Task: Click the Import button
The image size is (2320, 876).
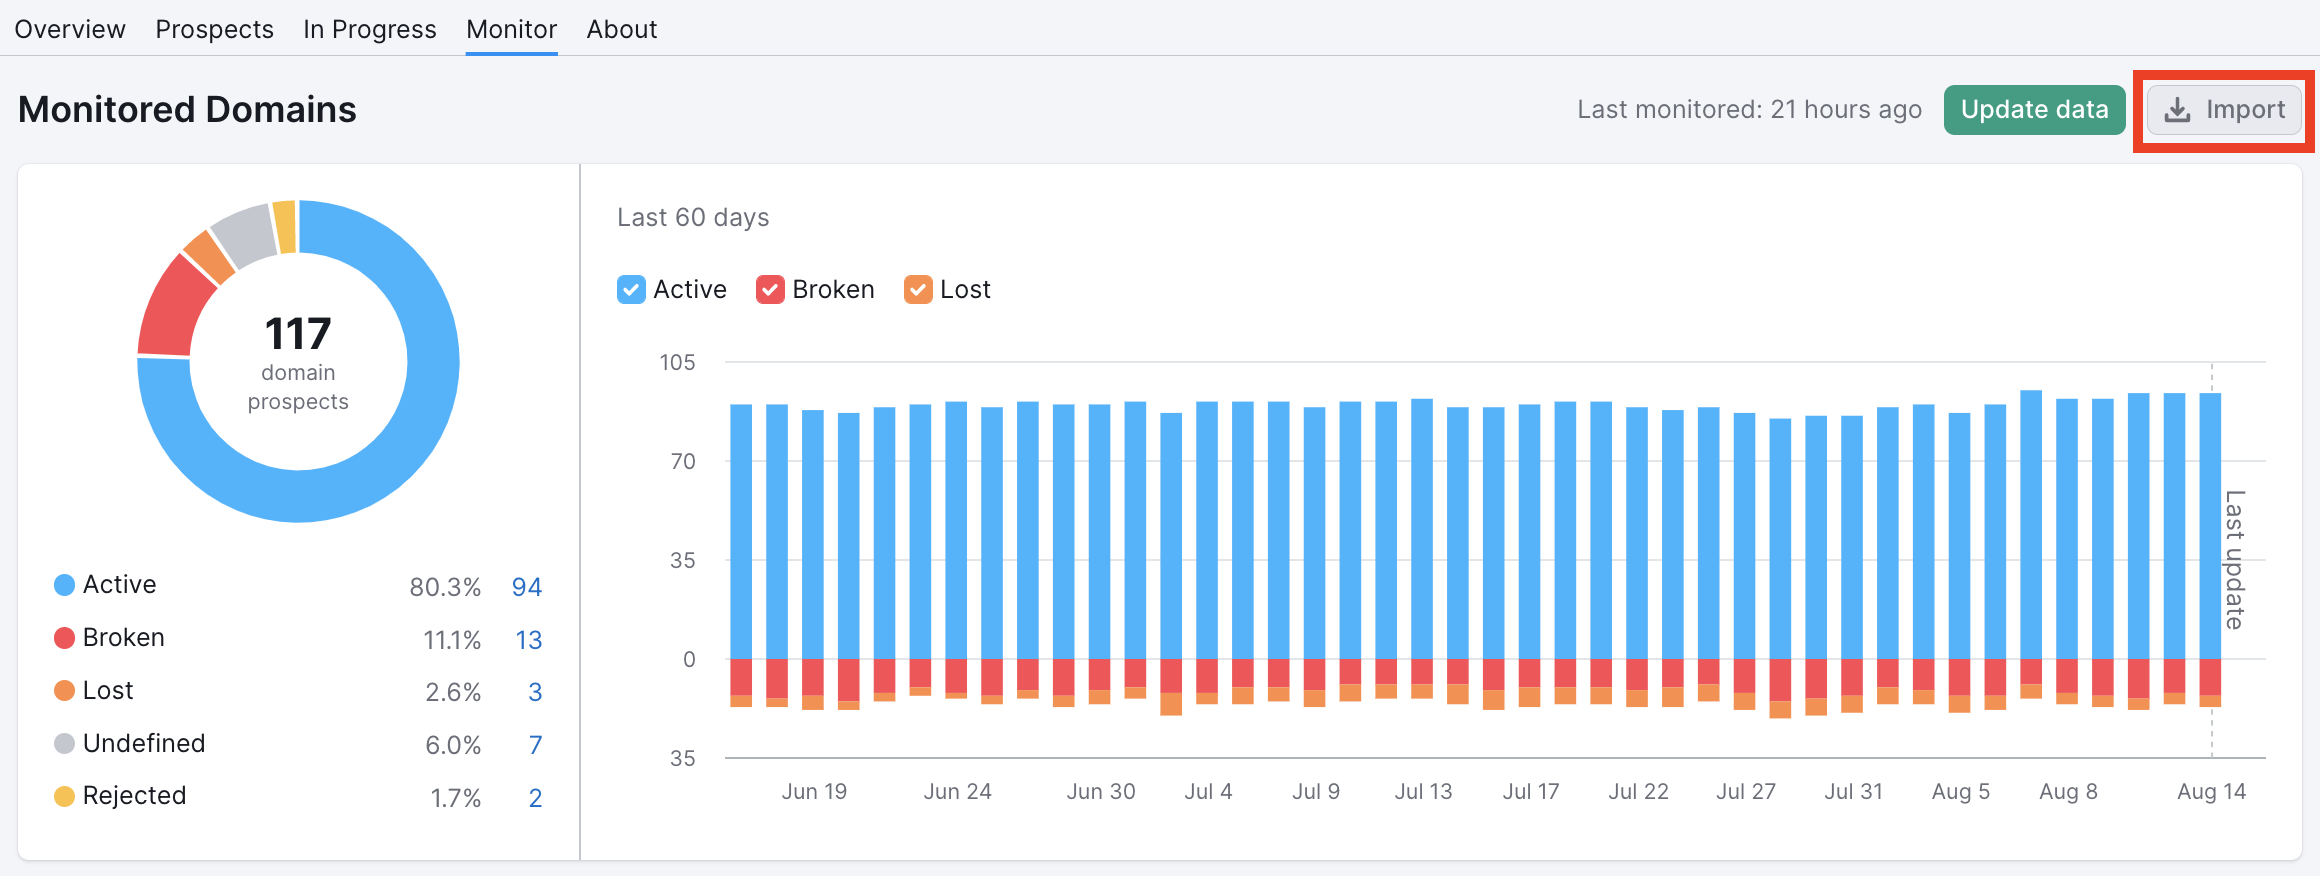Action: coord(2224,110)
